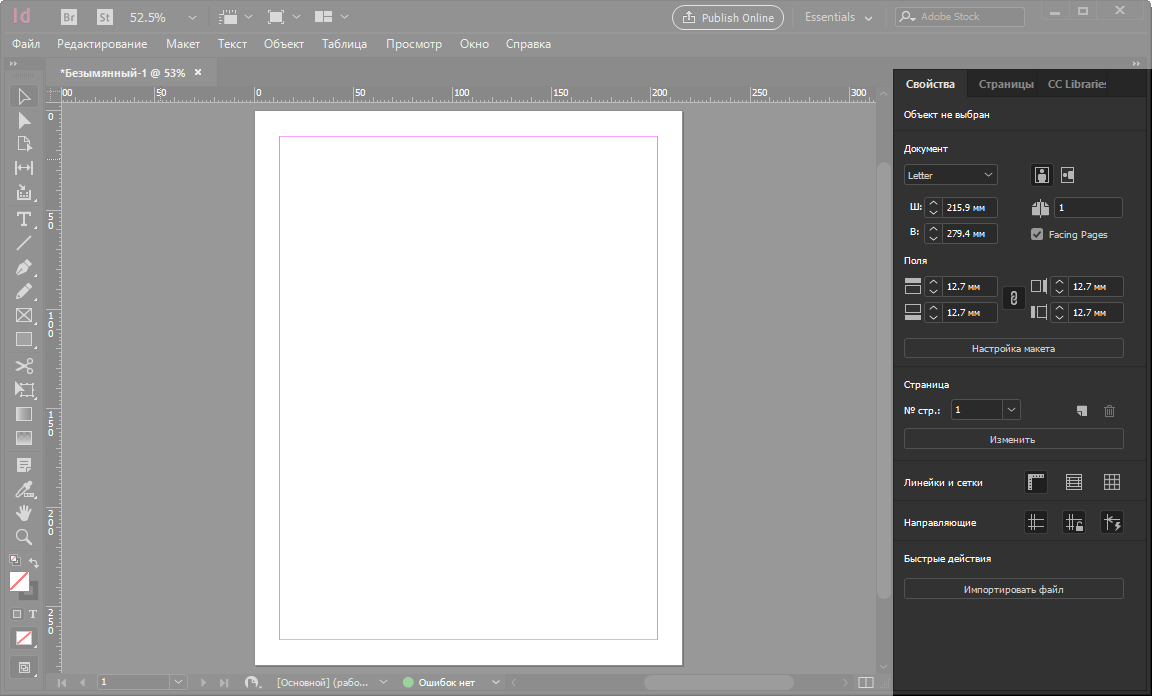
Task: Open status bar page number dropdown
Action: pyautogui.click(x=178, y=682)
